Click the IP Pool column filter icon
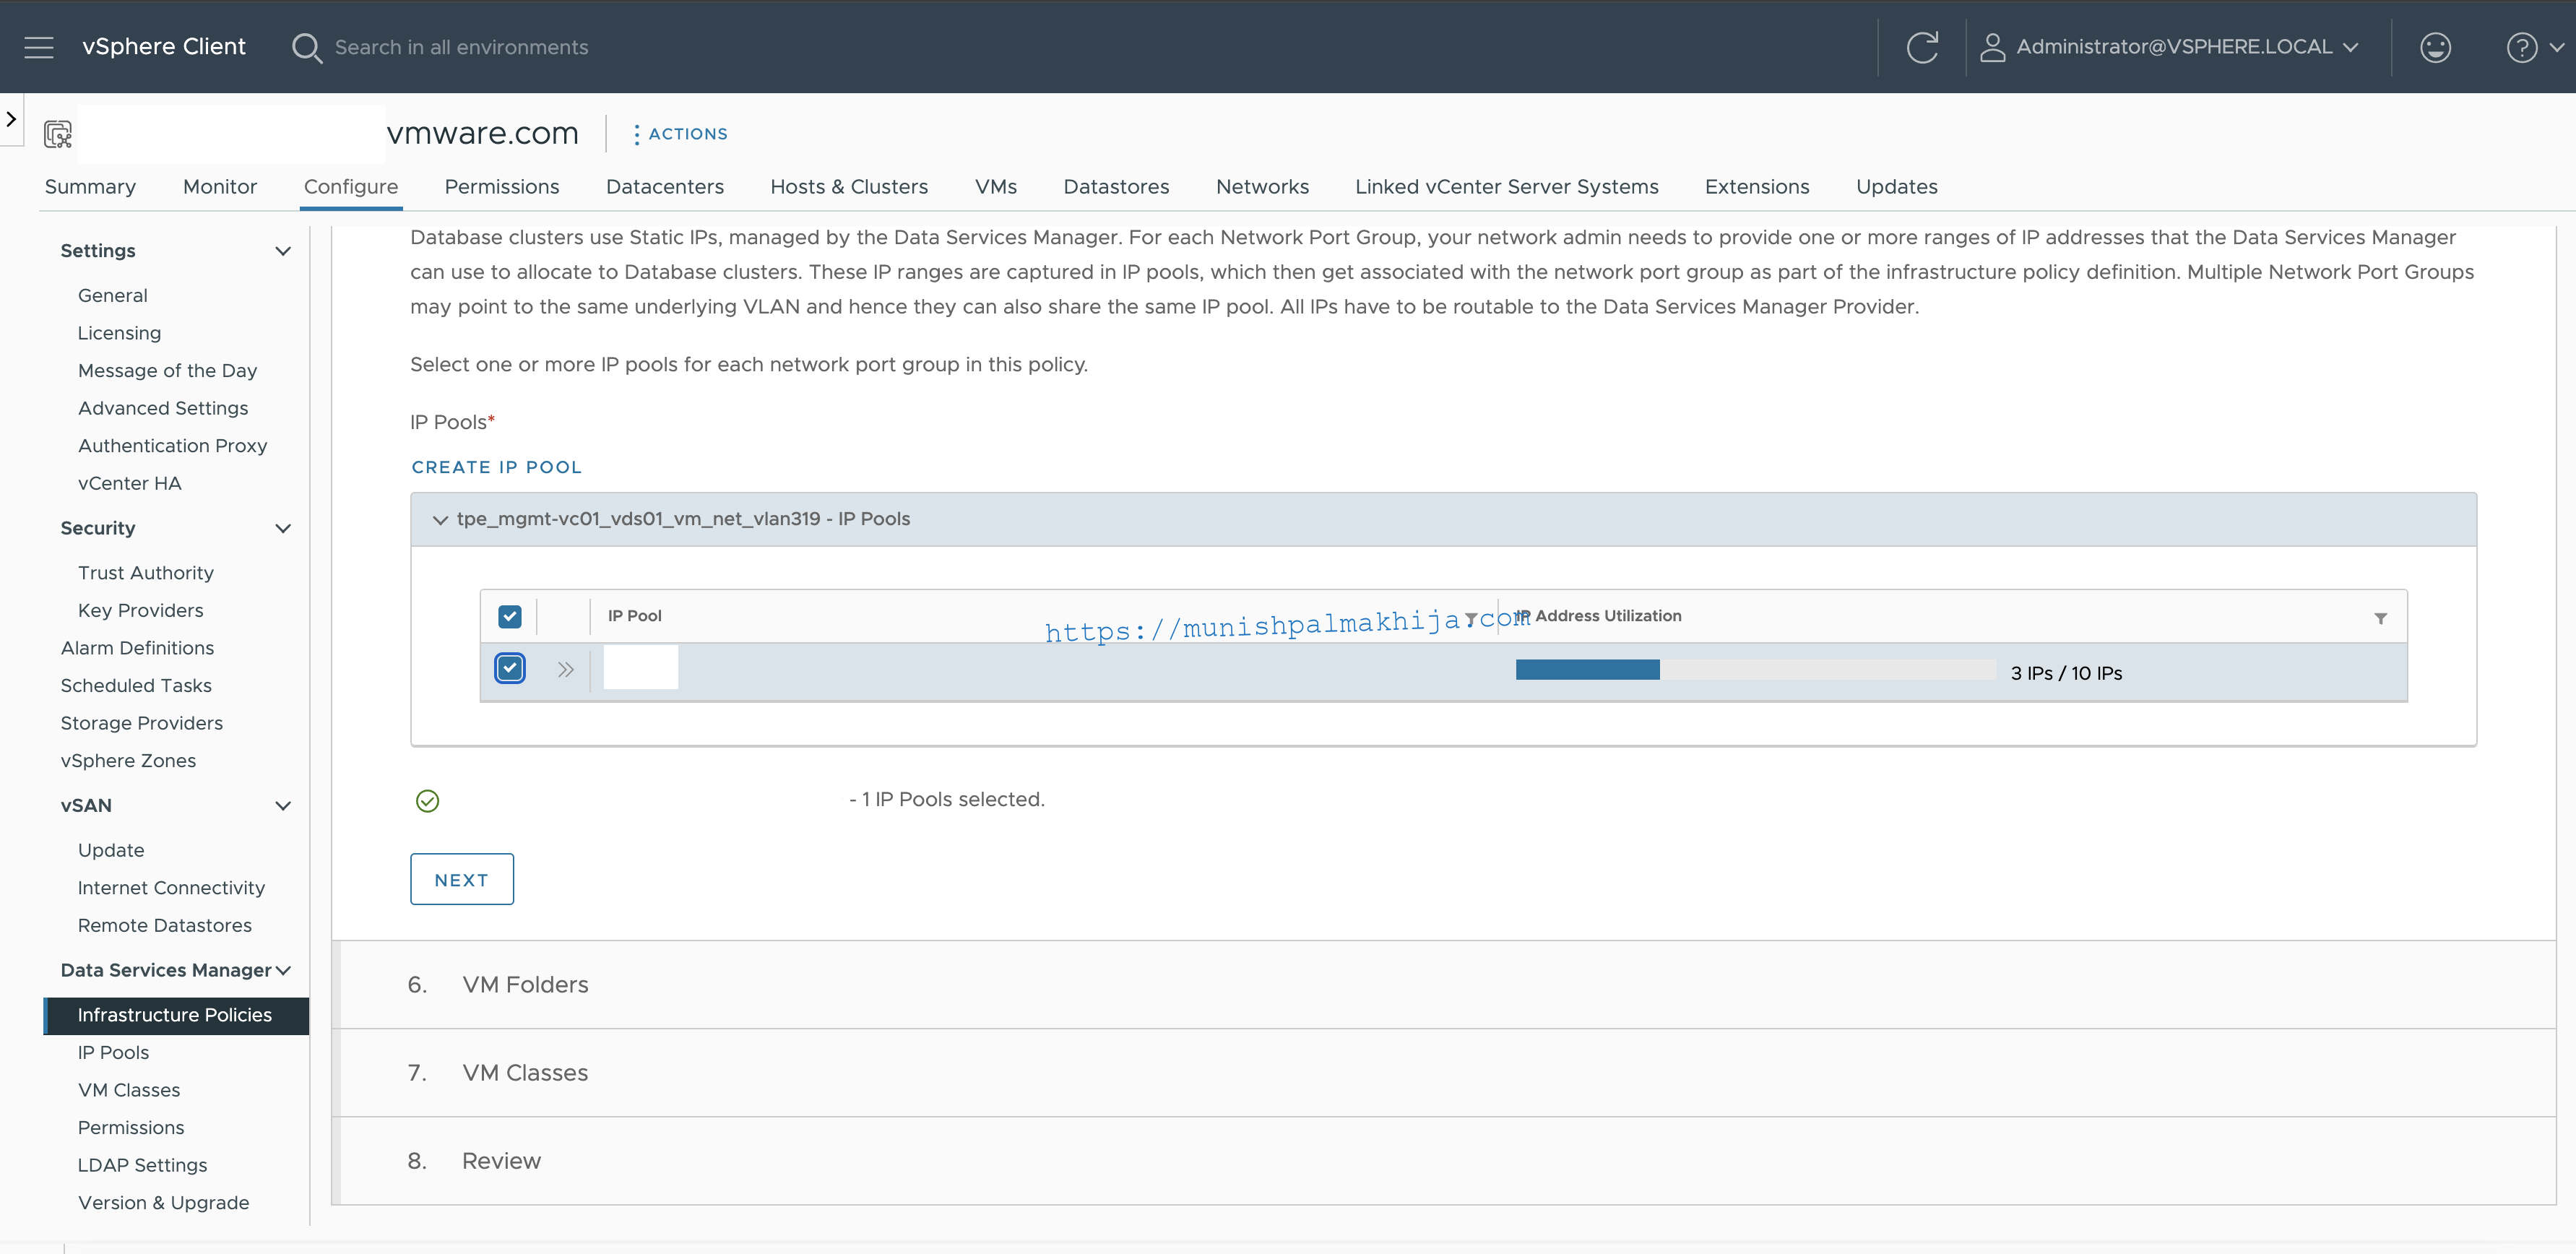2576x1254 pixels. [x=1471, y=619]
